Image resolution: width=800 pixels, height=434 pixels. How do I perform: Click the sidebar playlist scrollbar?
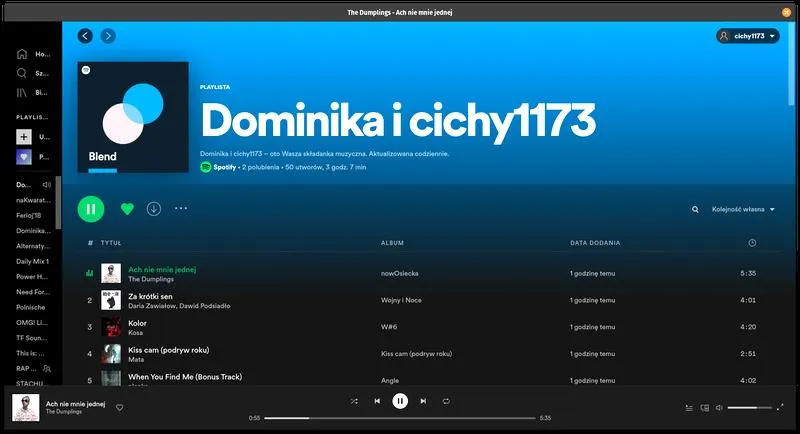click(58, 203)
